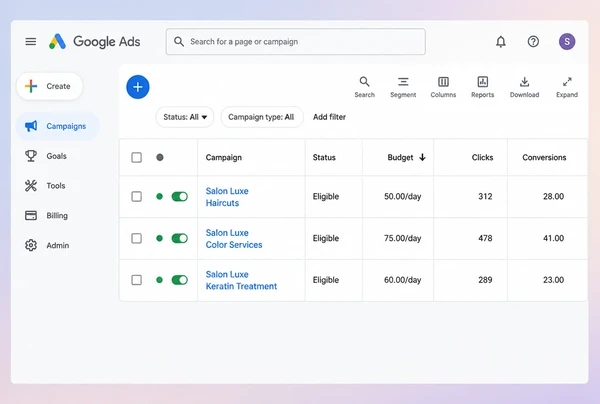Open the Salon Luxe Keratin Treatment link

(241, 280)
